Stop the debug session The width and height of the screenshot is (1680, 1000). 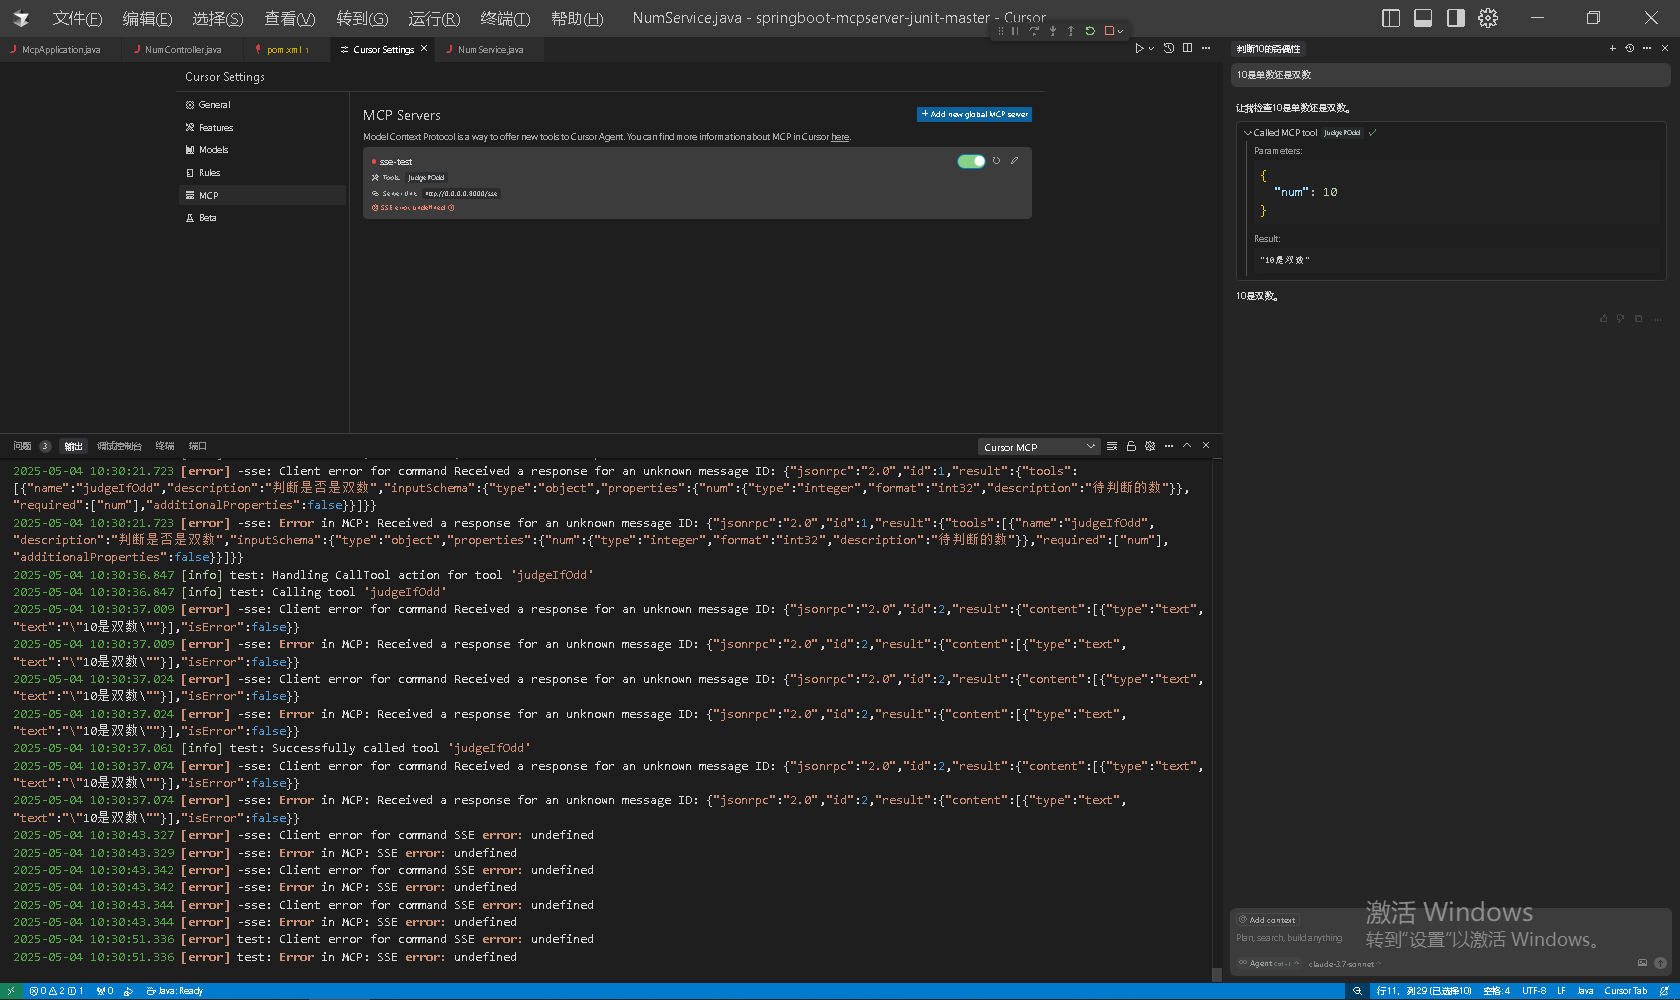coord(1108,31)
